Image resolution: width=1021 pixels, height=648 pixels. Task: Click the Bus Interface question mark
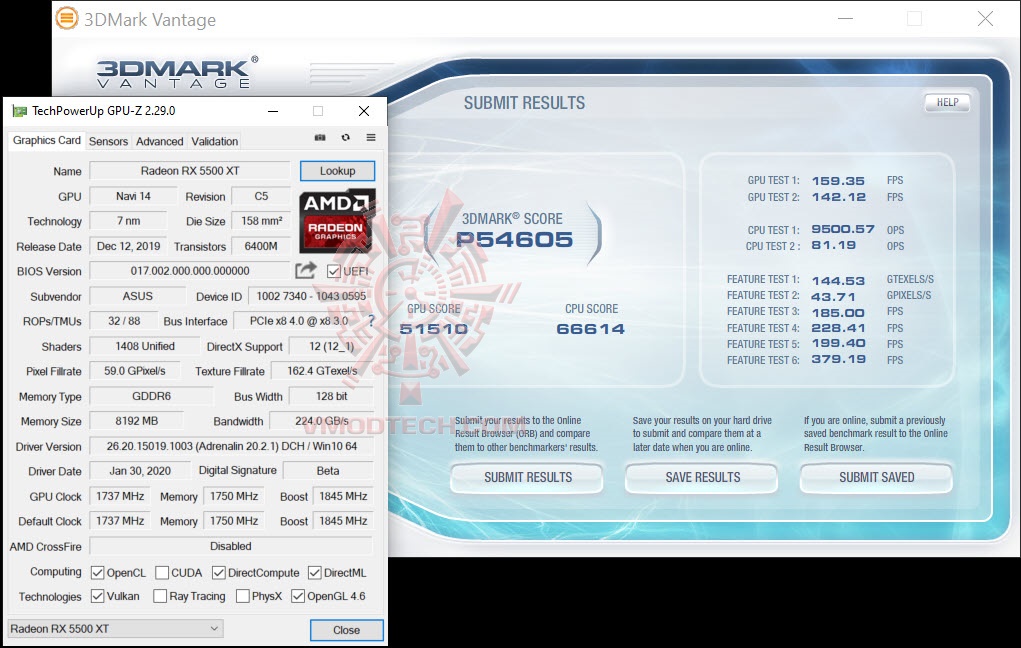371,320
